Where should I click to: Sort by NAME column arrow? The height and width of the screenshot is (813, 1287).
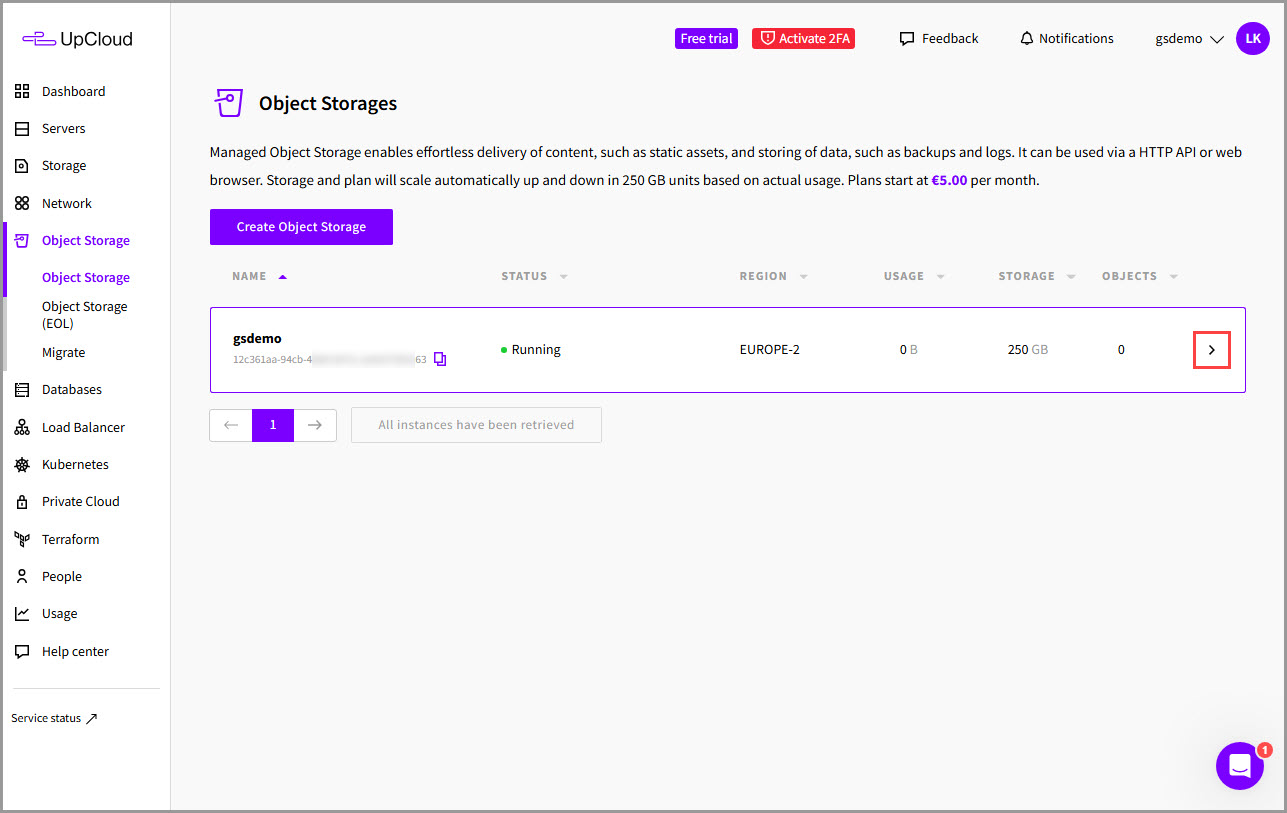(x=282, y=276)
